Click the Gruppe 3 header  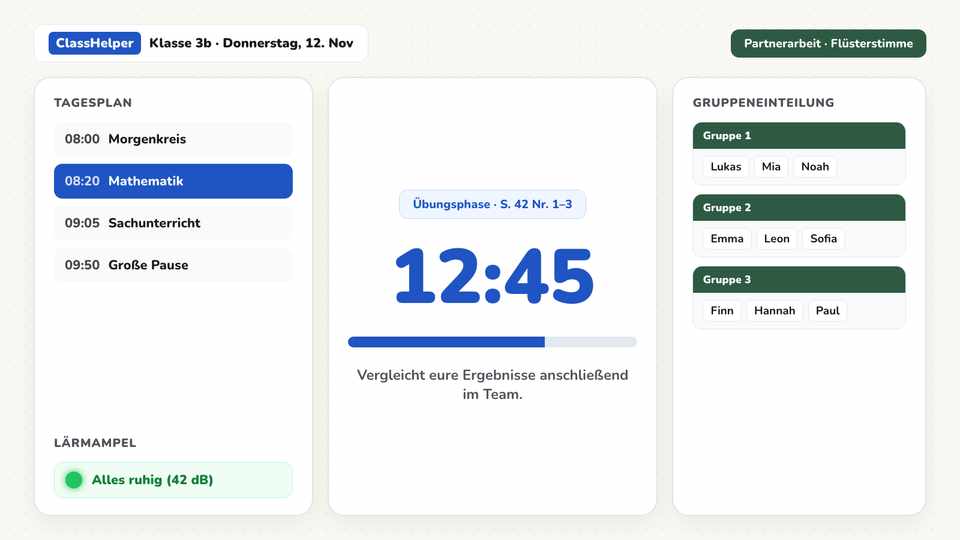click(x=799, y=279)
